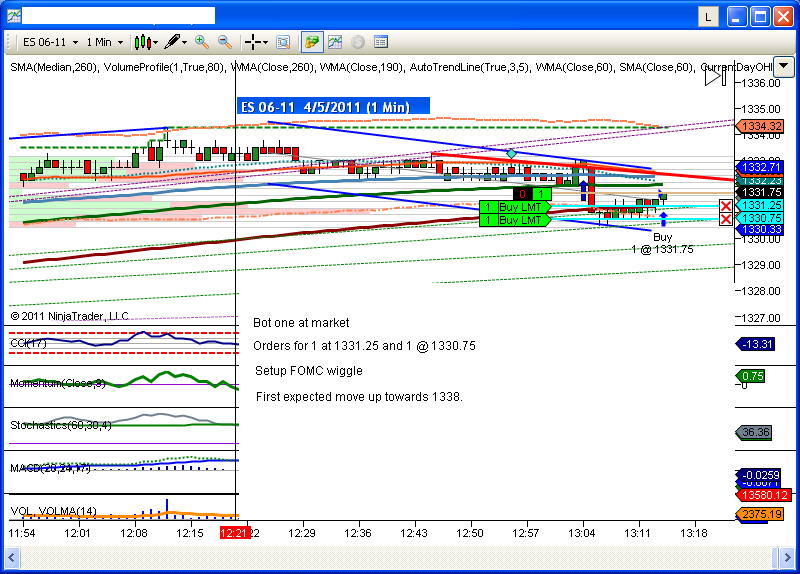Click the Momentum(Close,3) panel label
Screen dimensions: 800x574
(58, 384)
